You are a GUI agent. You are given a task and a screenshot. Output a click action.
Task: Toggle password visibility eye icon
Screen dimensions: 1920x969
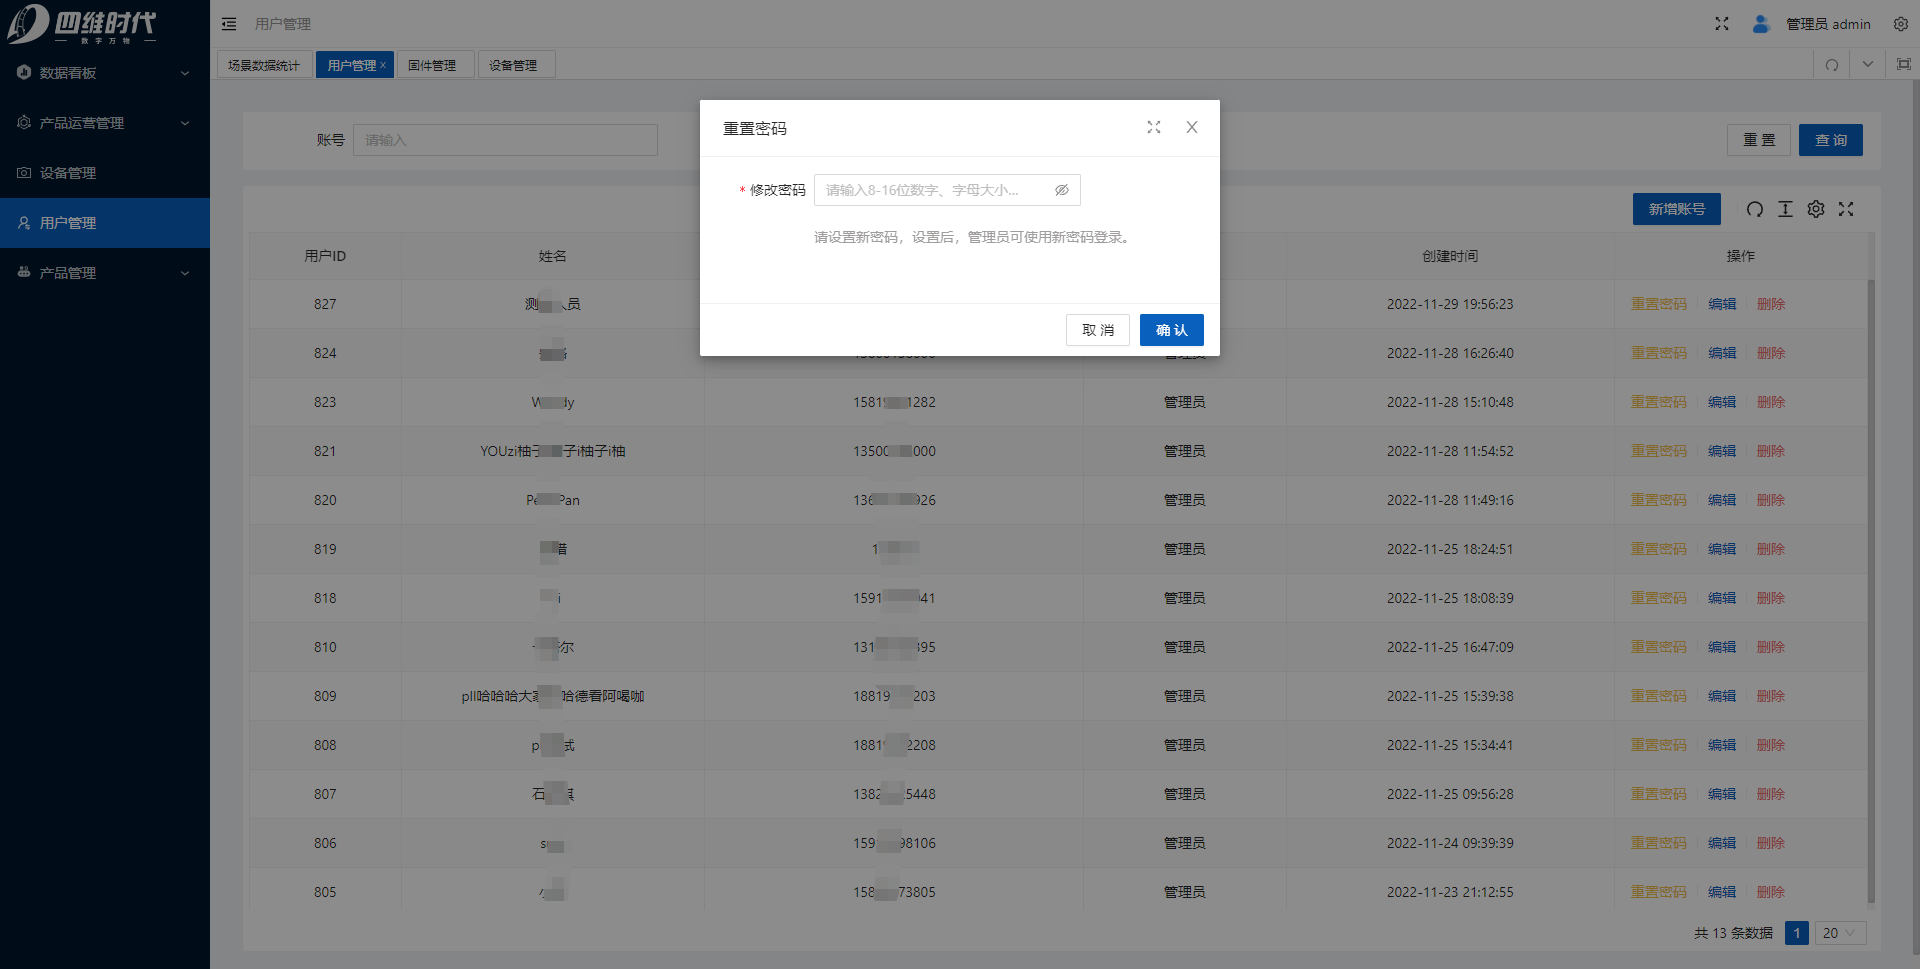click(1061, 190)
